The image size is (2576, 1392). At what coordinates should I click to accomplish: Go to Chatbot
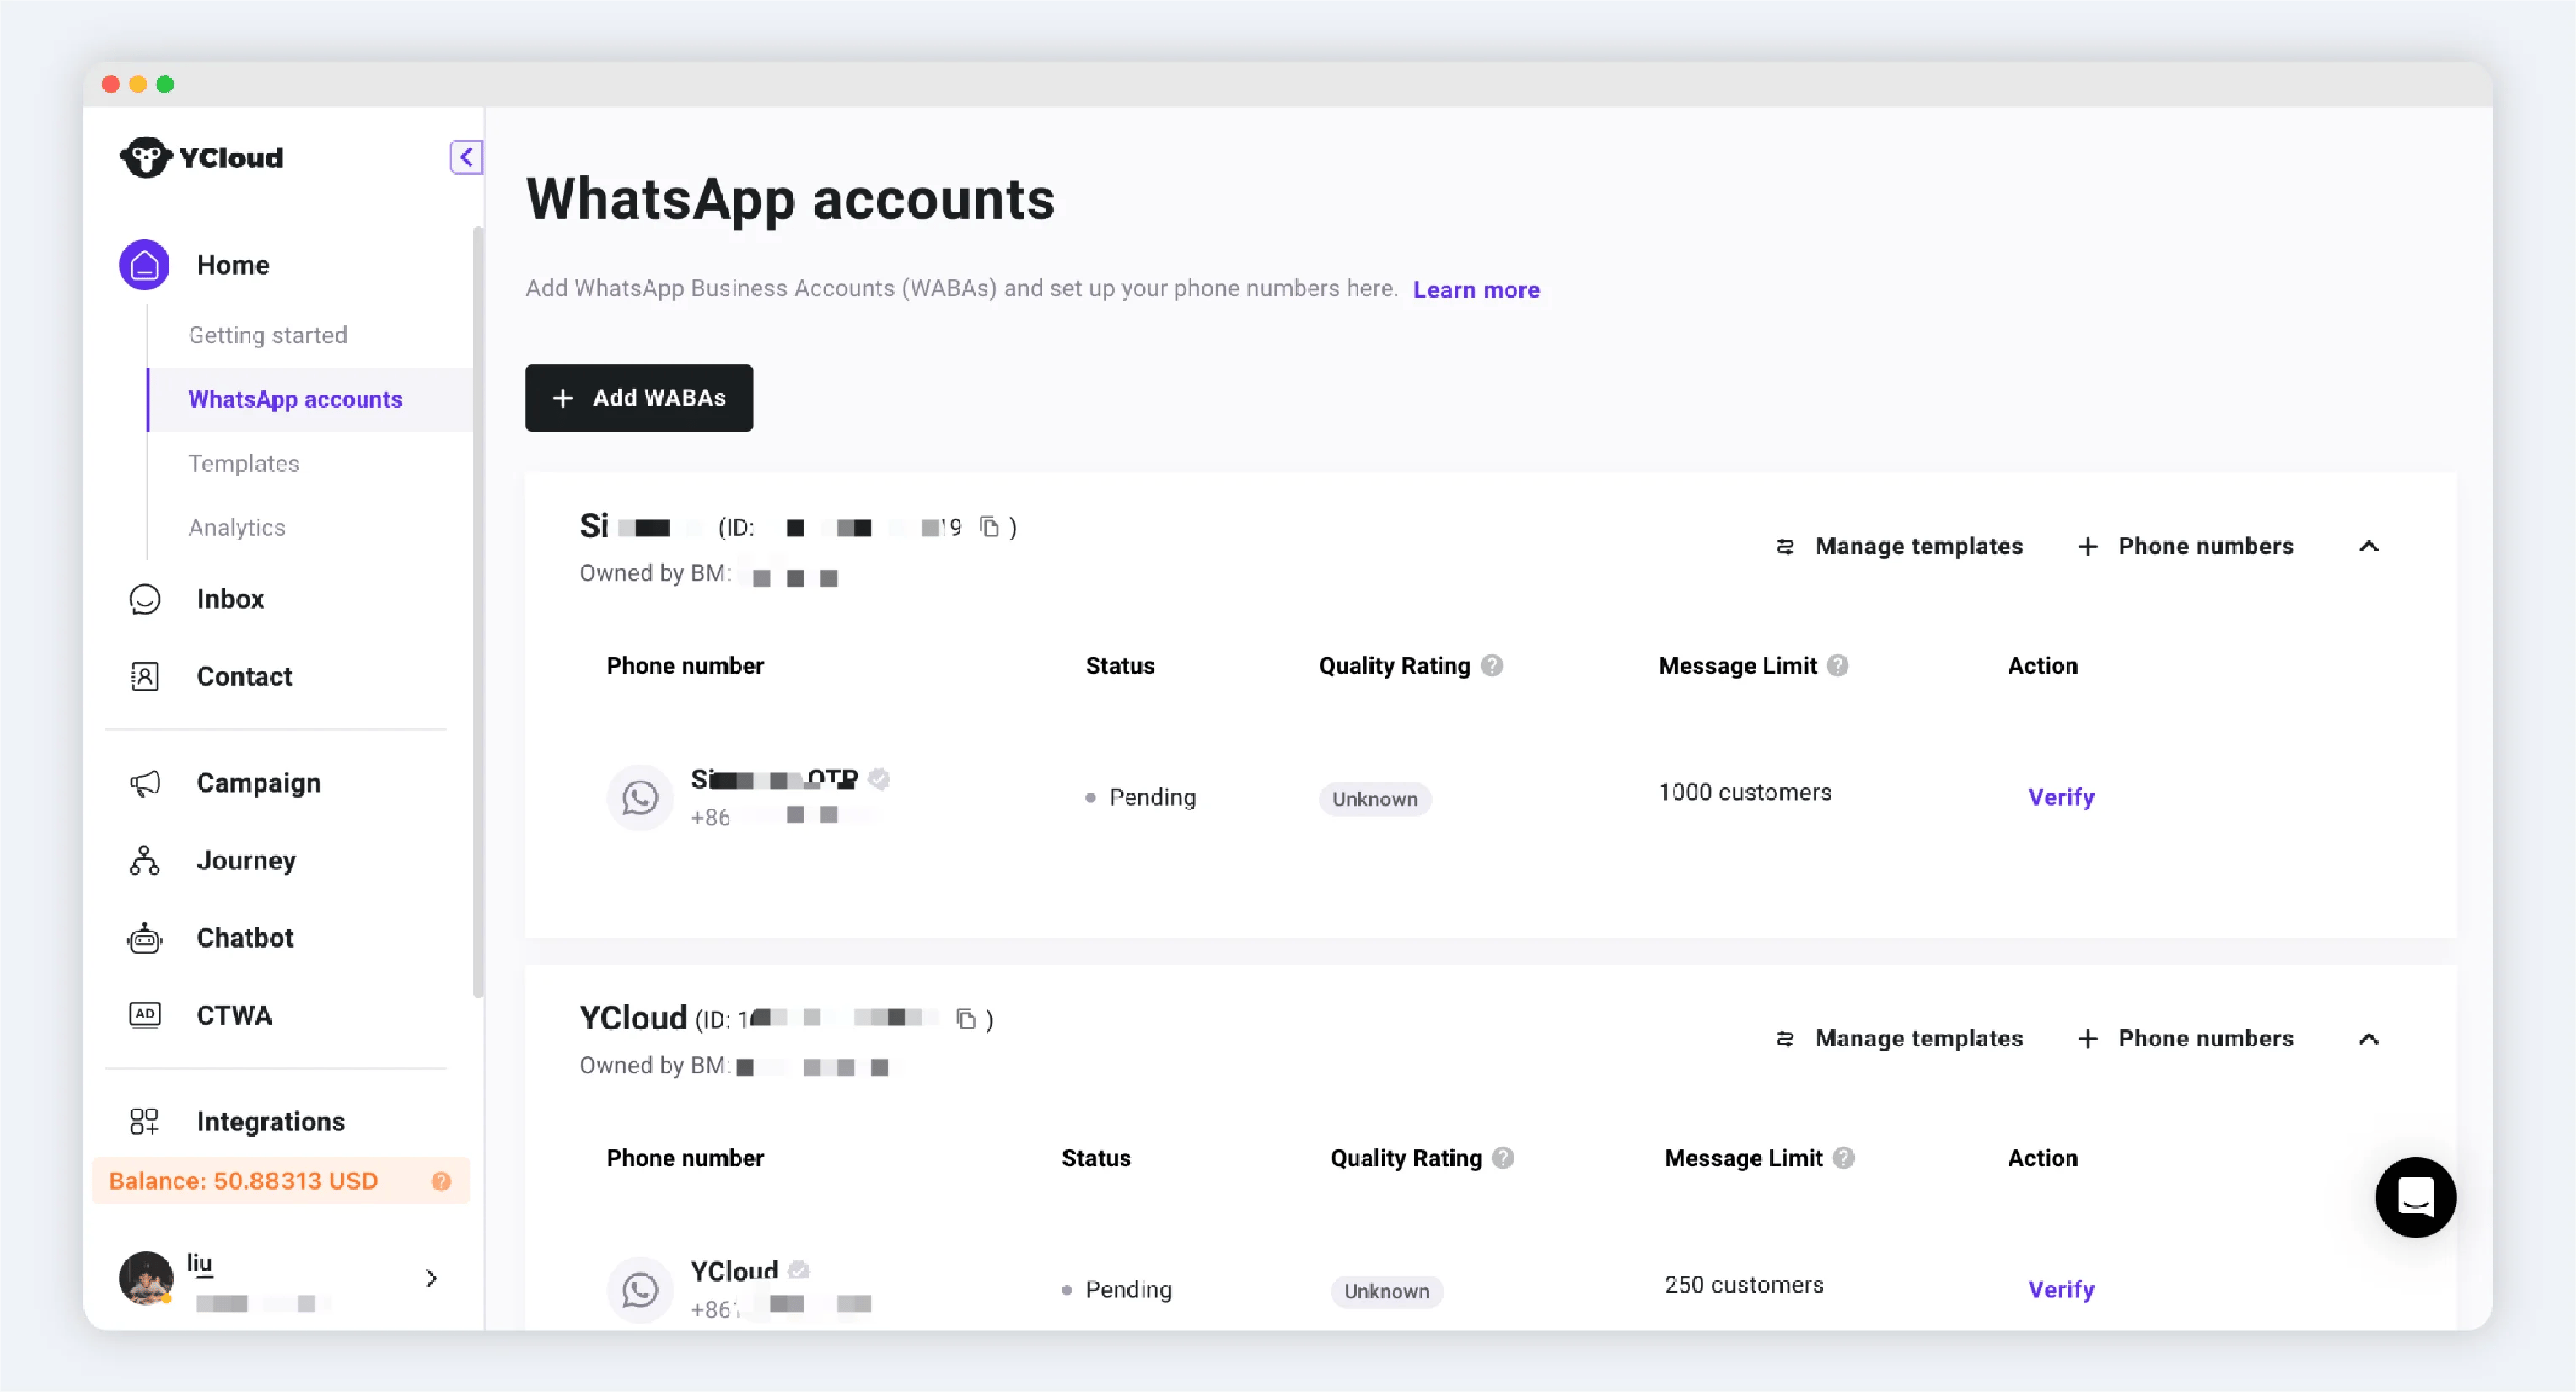(245, 938)
